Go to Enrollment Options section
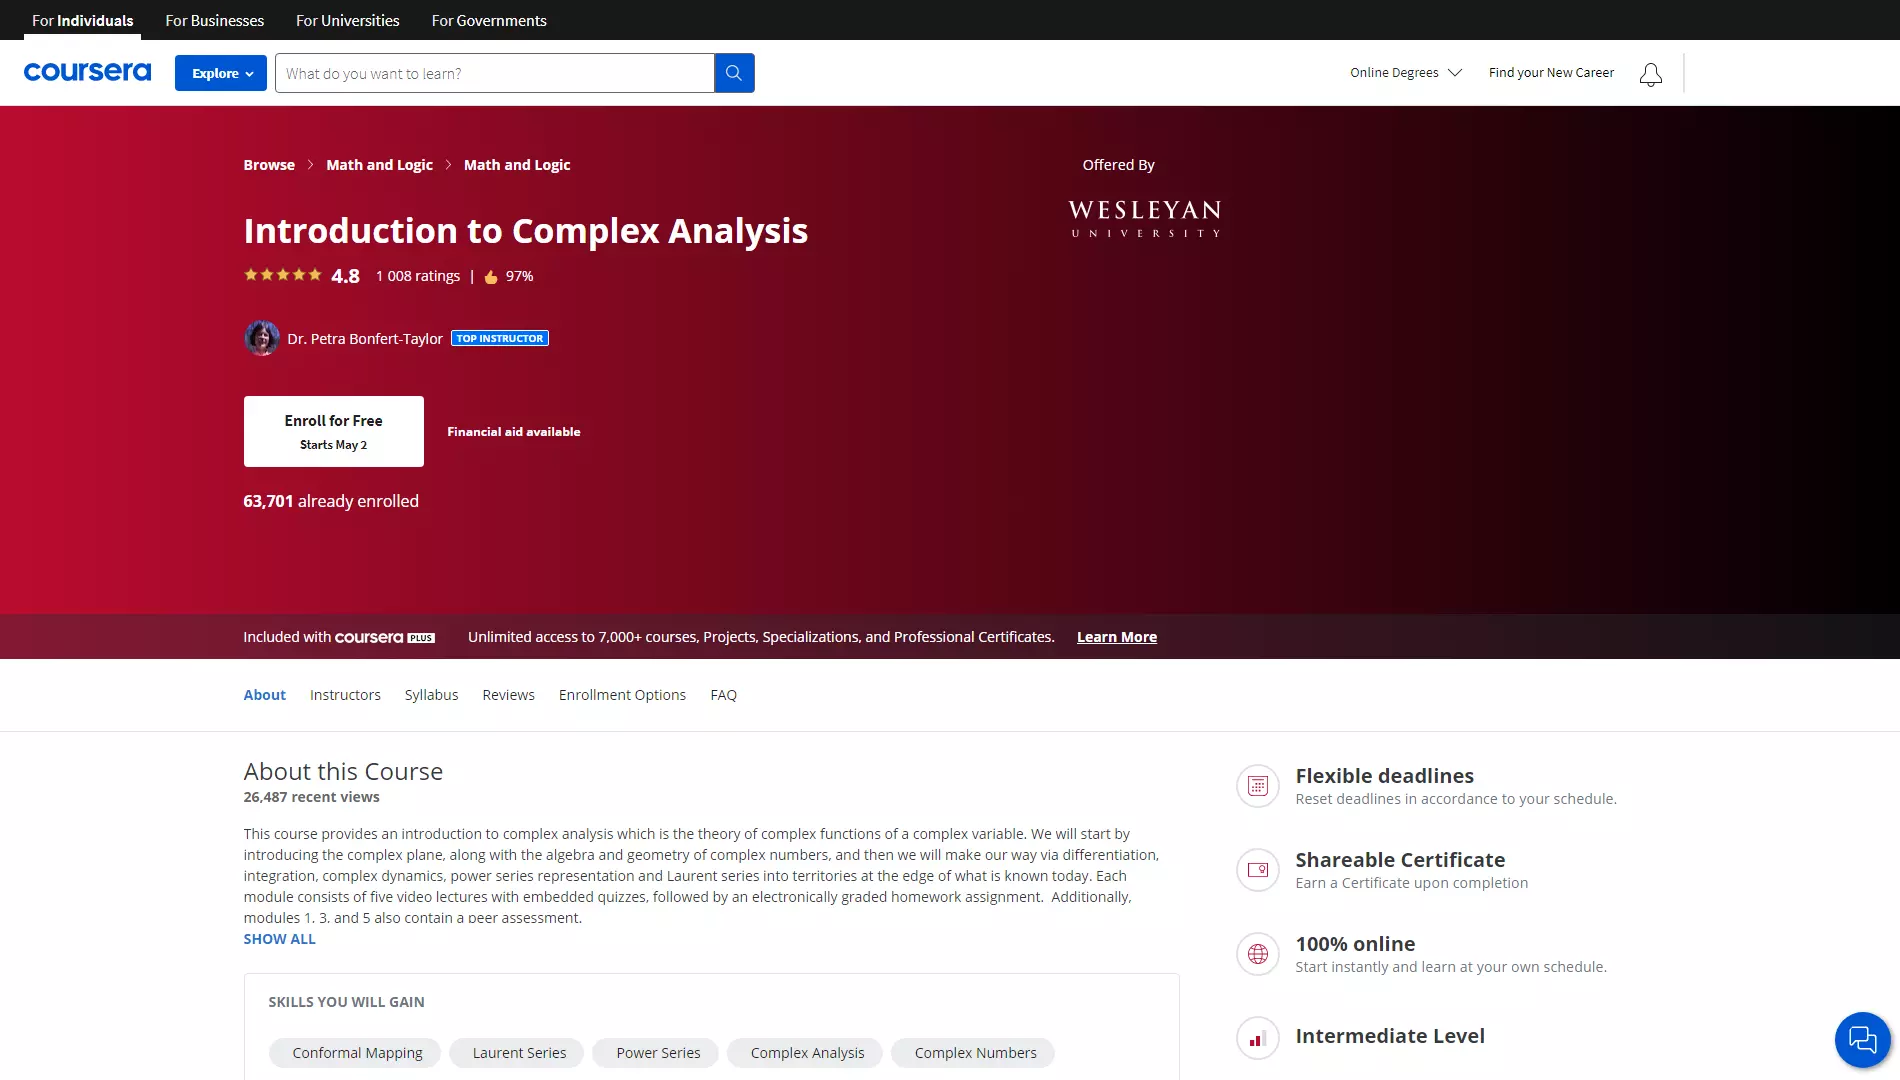The image size is (1900, 1080). [622, 695]
